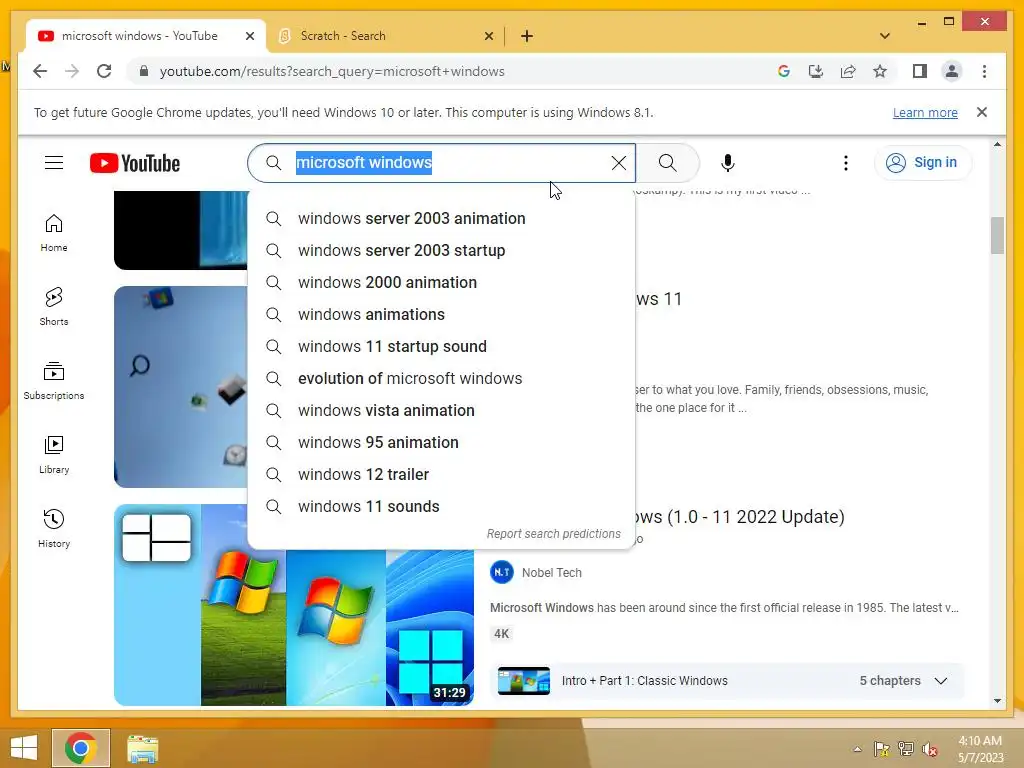
Task: Go to the YouTube logo home
Action: click(x=135, y=163)
